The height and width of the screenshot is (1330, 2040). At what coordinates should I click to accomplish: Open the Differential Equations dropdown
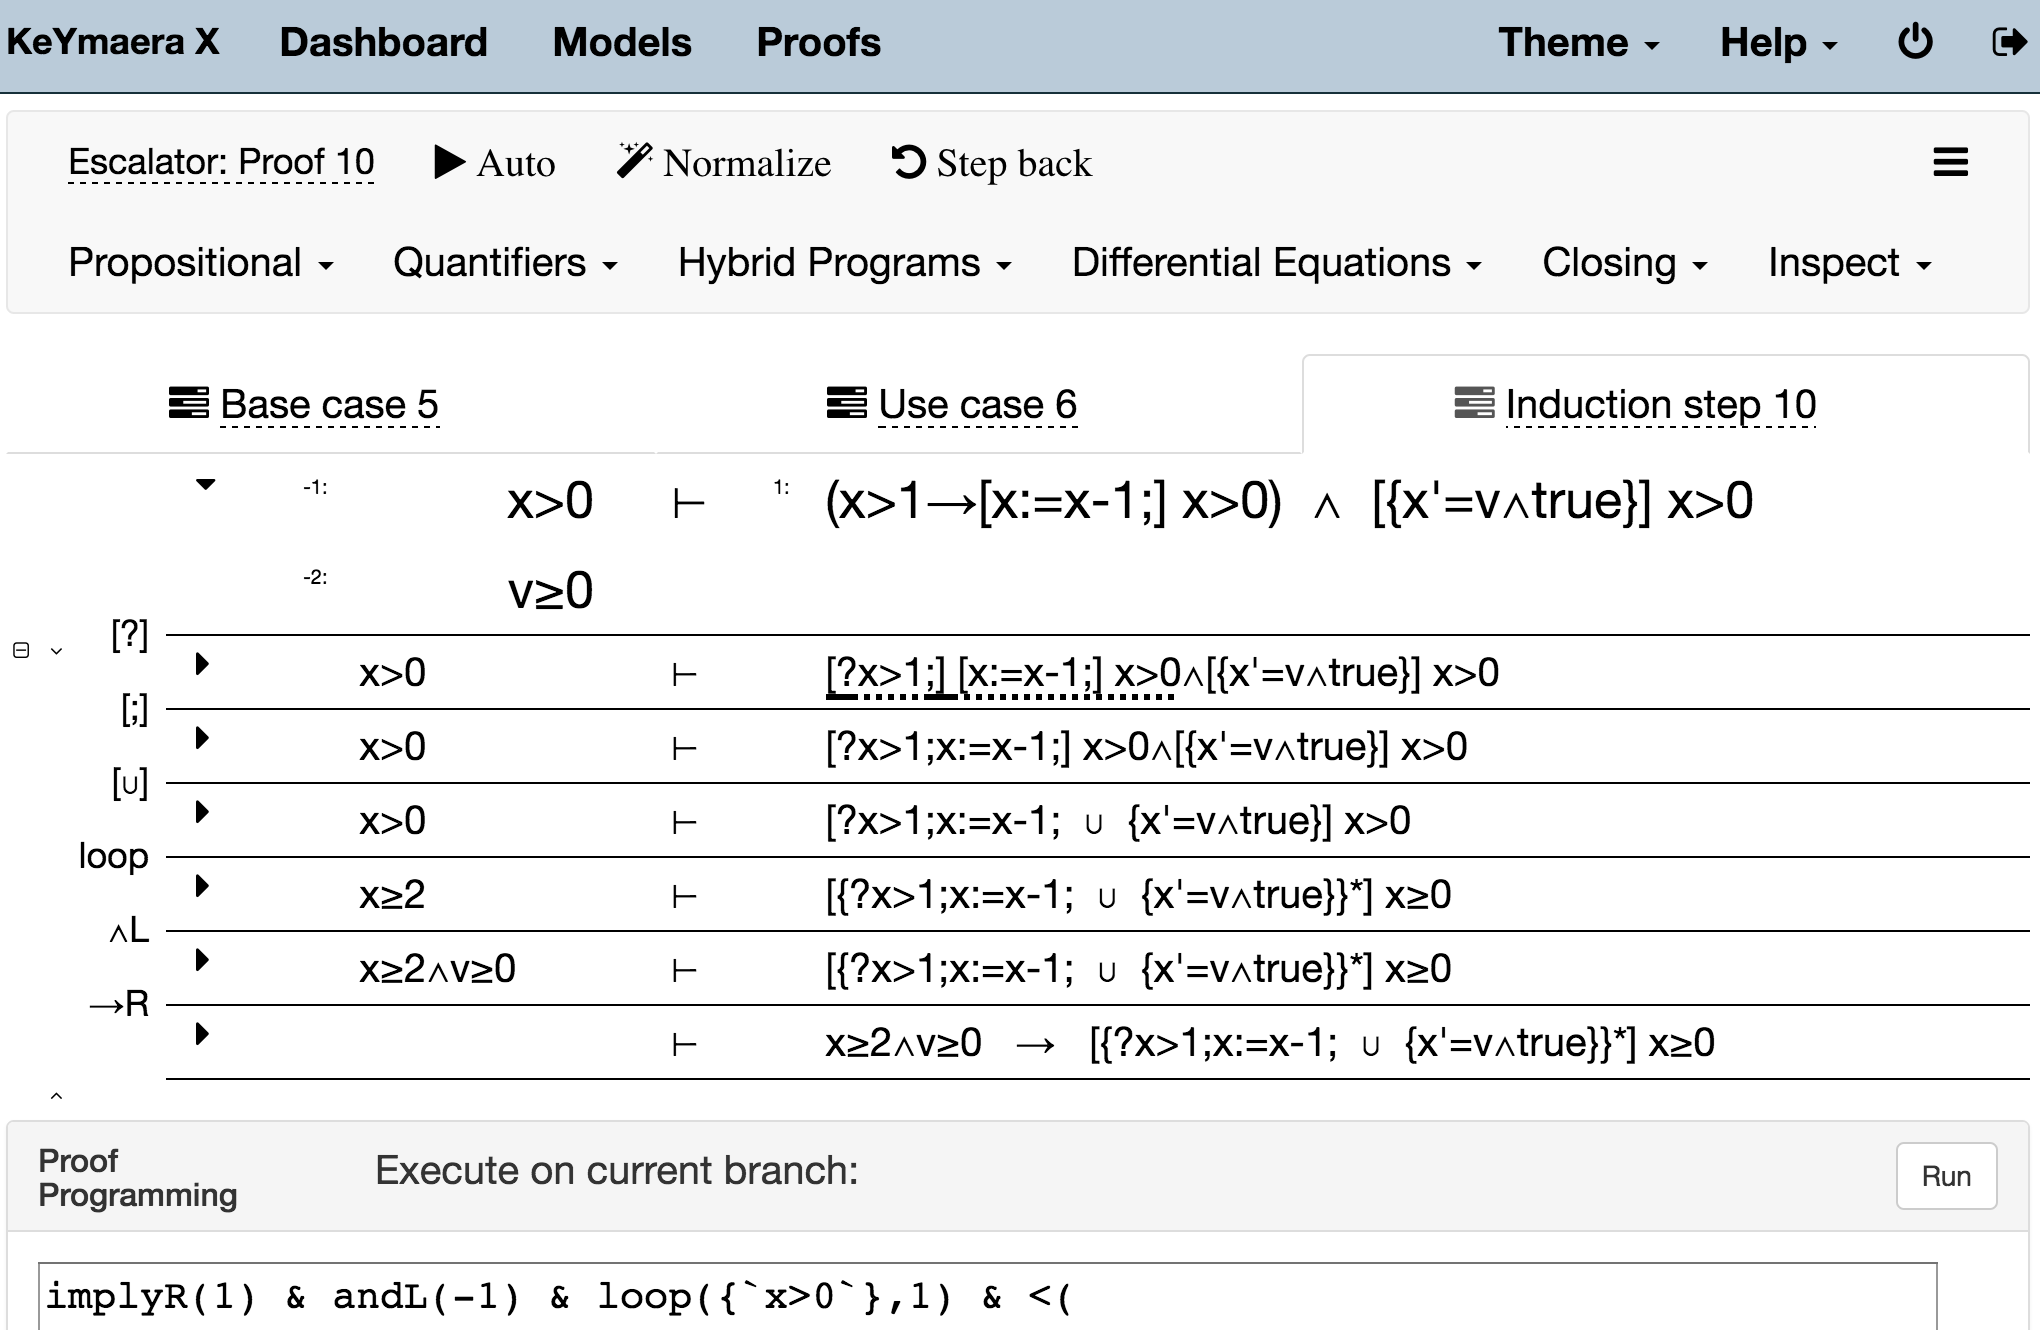(1276, 263)
